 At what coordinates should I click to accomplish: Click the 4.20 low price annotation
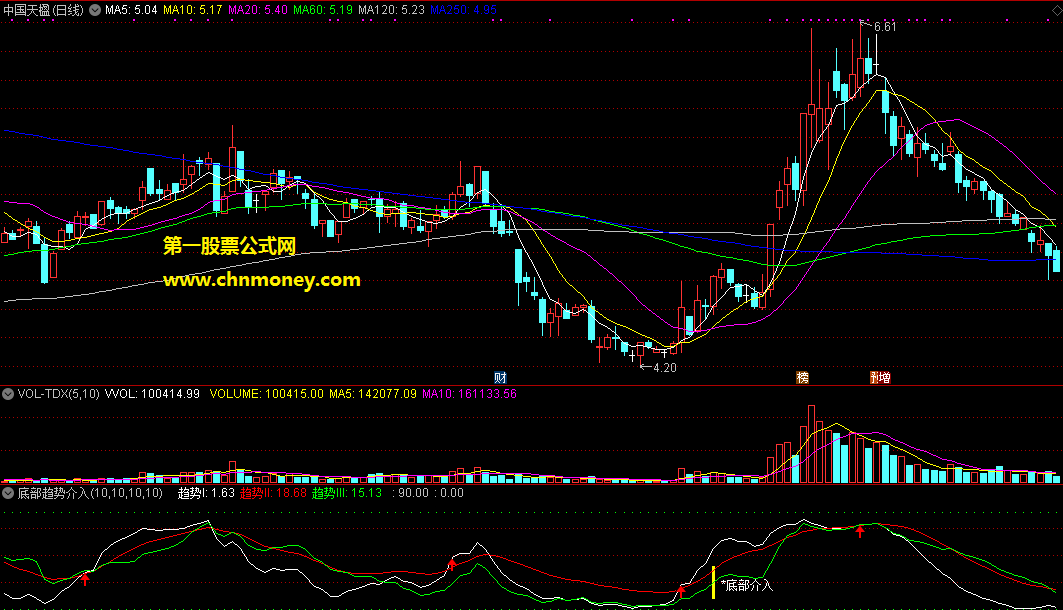665,367
